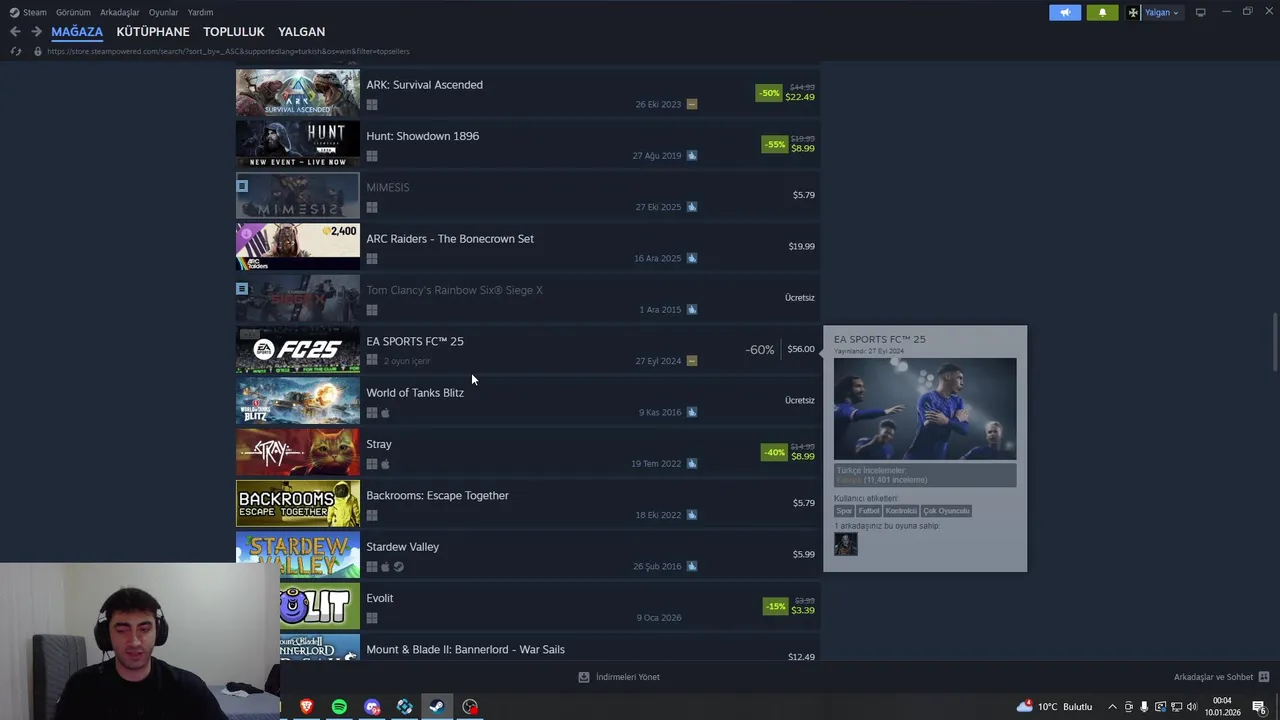Switch to the KÜTÜPHANE tab

pos(153,32)
